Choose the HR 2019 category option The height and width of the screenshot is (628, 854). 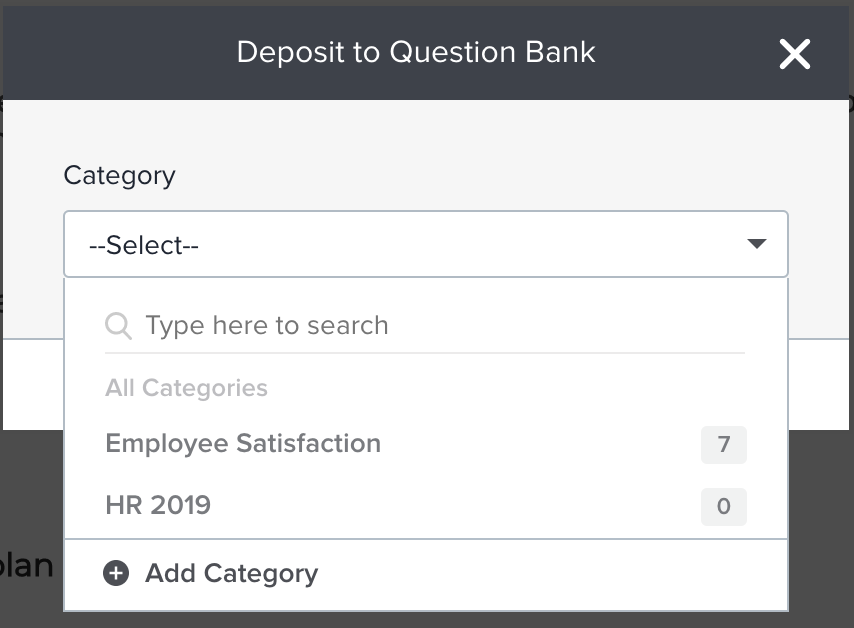pos(158,506)
